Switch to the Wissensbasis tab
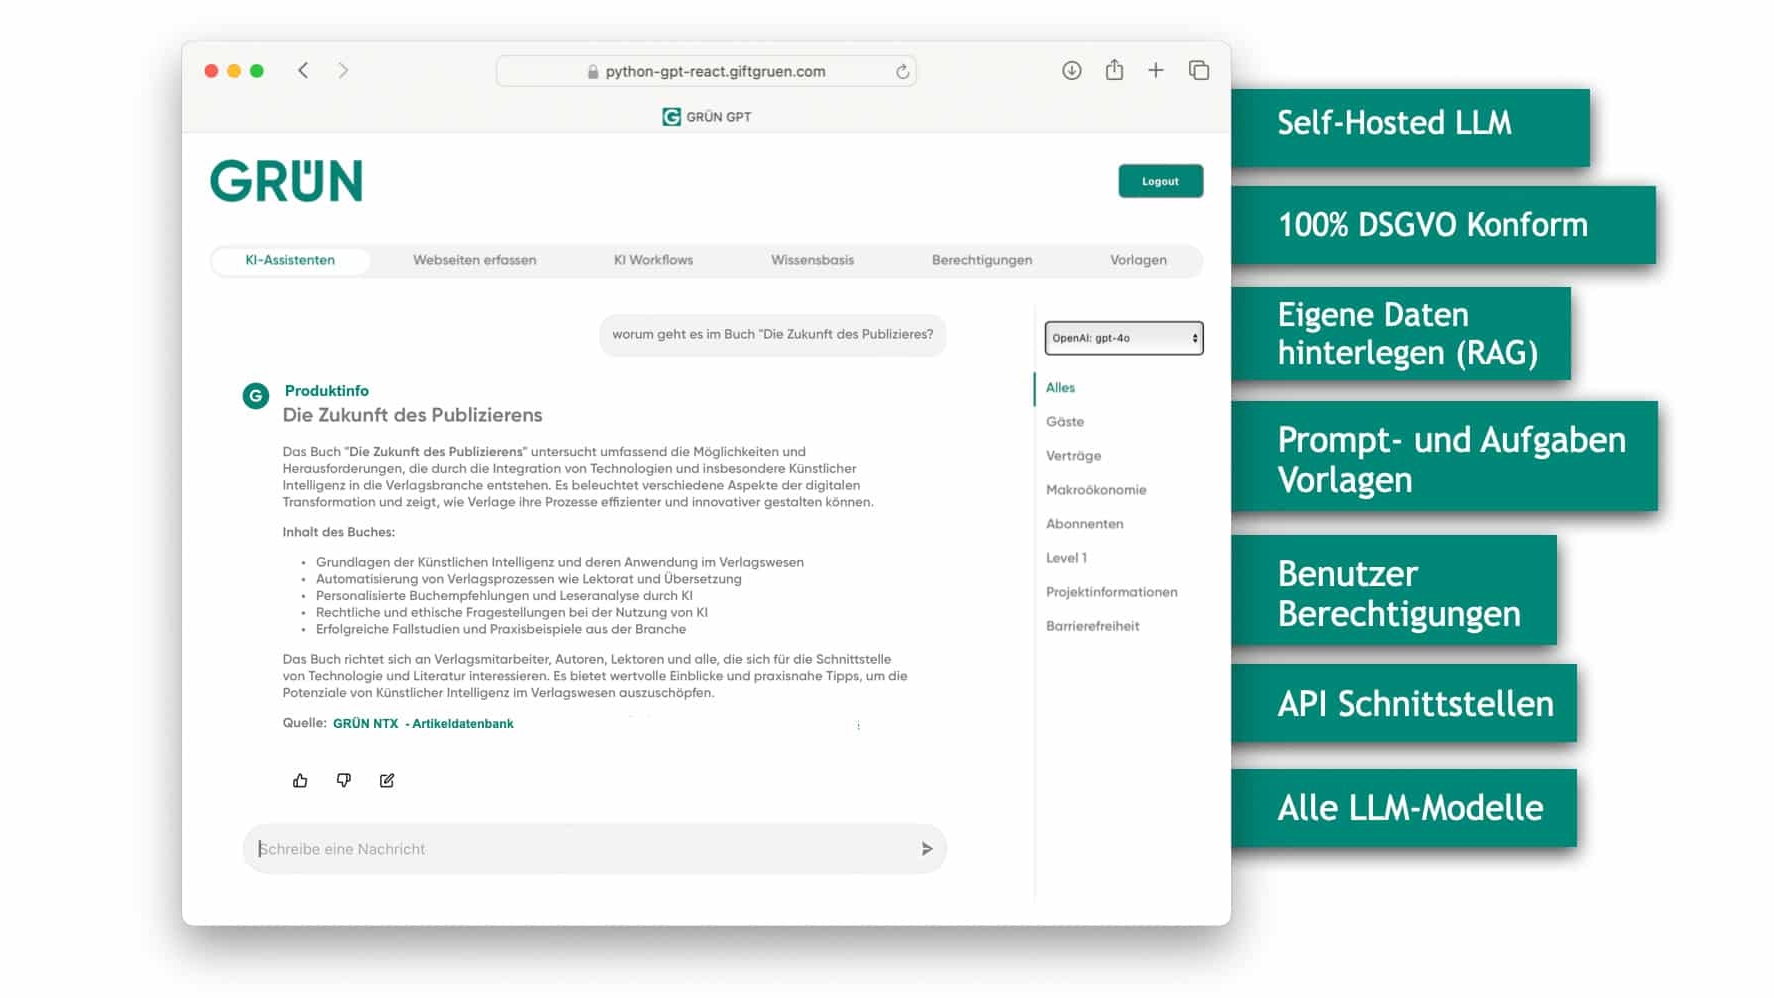The height and width of the screenshot is (998, 1774). pos(812,260)
